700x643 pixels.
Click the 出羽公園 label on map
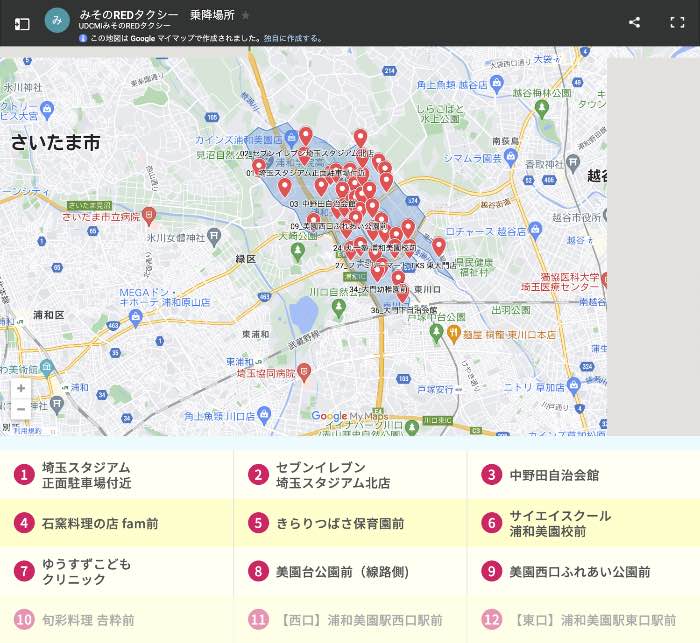tap(511, 309)
